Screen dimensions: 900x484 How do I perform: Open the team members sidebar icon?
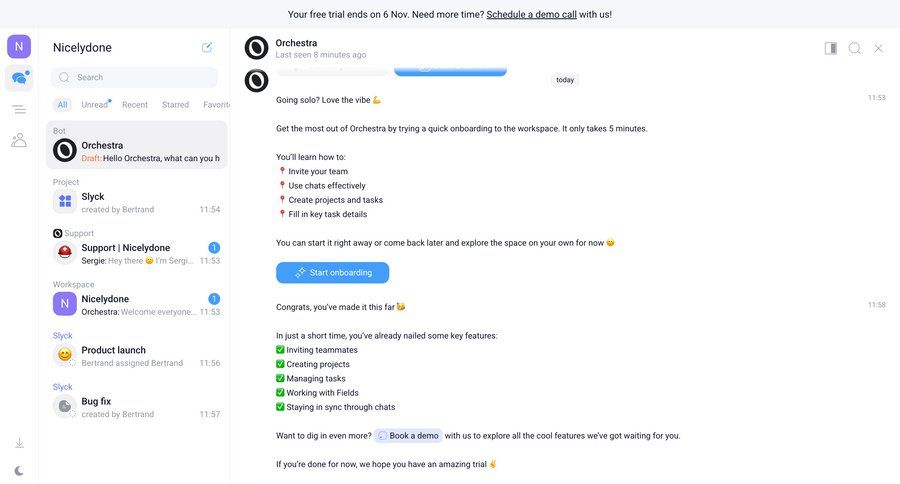(x=19, y=140)
